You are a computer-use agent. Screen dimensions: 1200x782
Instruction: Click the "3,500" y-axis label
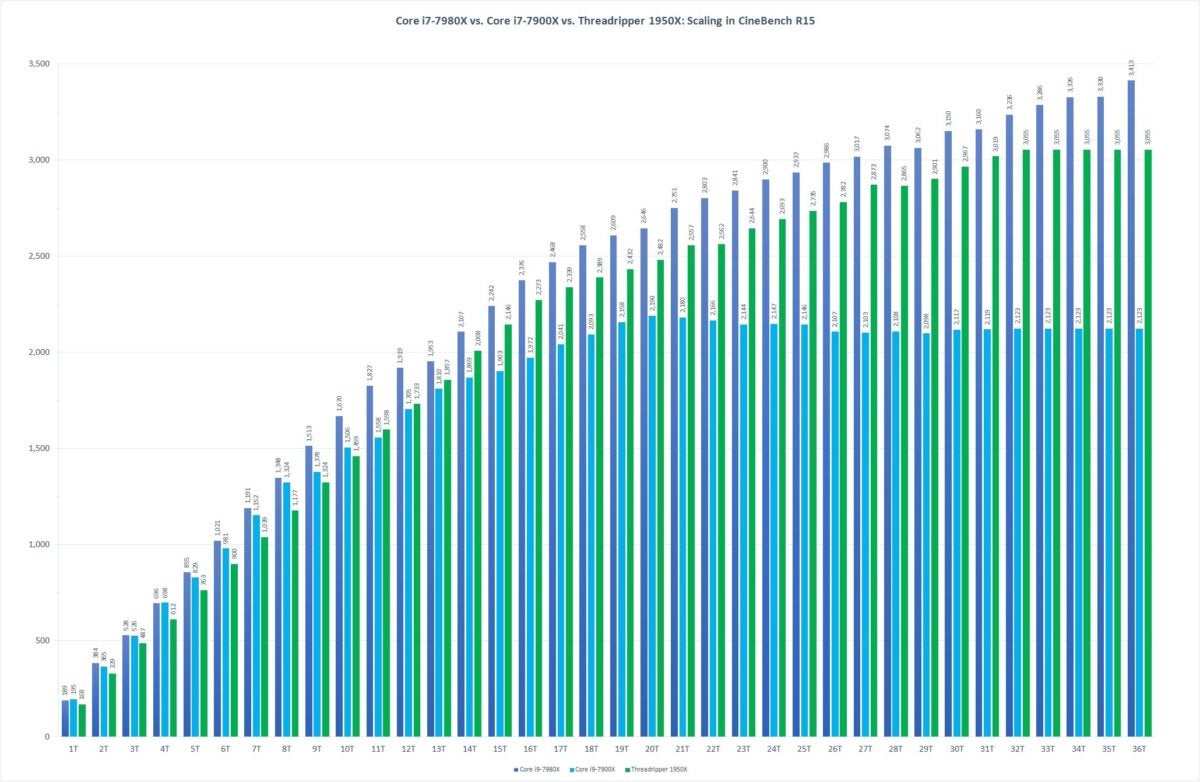coord(38,64)
